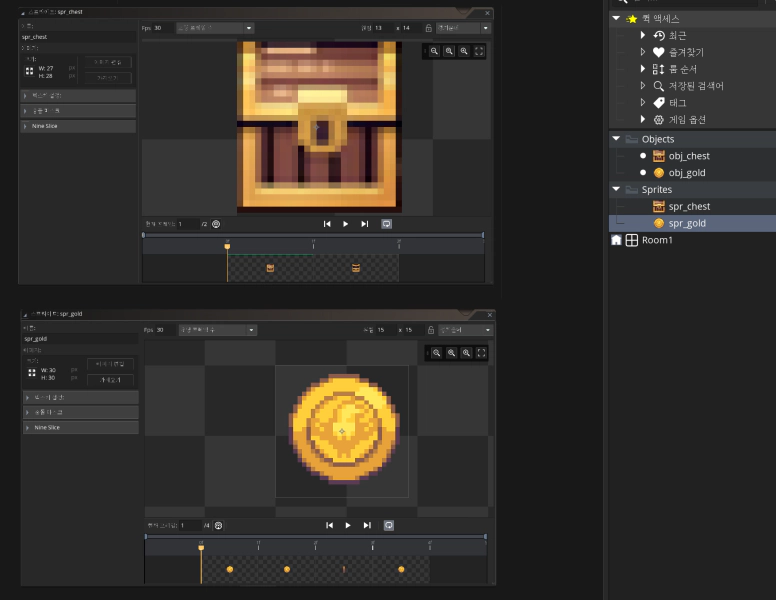Click zoom out icon in spr_chest preview

pyautogui.click(x=435, y=51)
